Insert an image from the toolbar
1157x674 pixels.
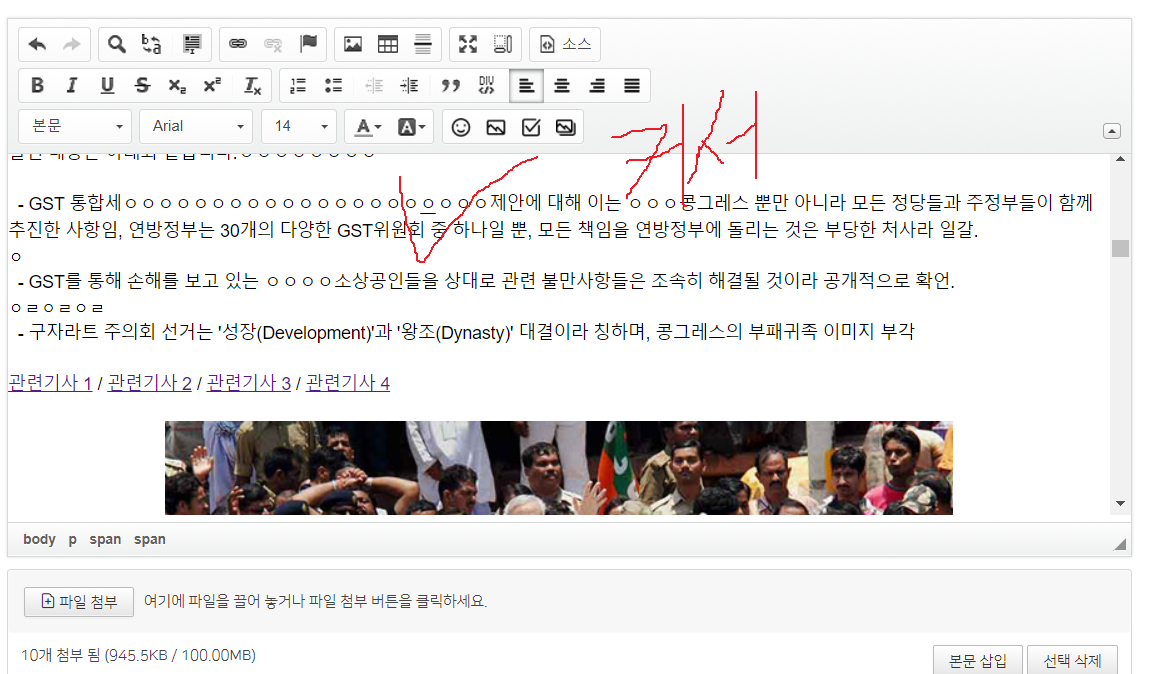click(353, 44)
